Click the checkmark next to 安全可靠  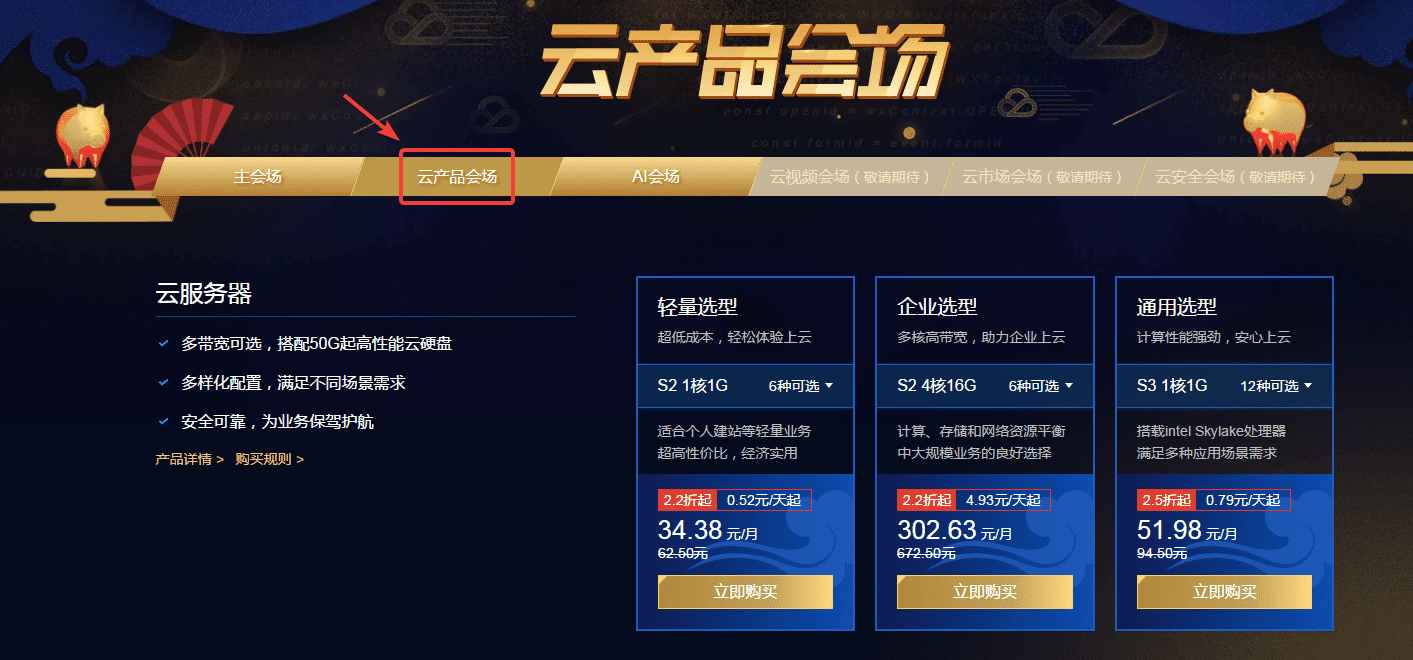click(163, 422)
